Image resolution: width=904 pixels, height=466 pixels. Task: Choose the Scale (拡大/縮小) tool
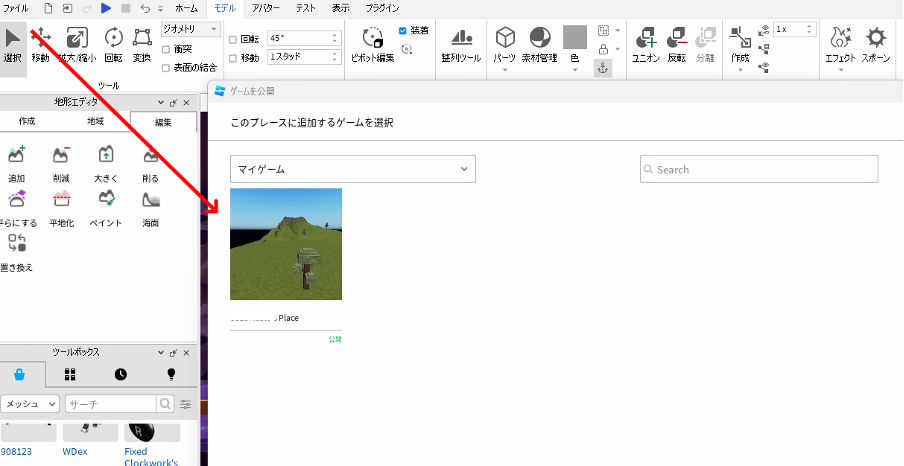pos(77,42)
